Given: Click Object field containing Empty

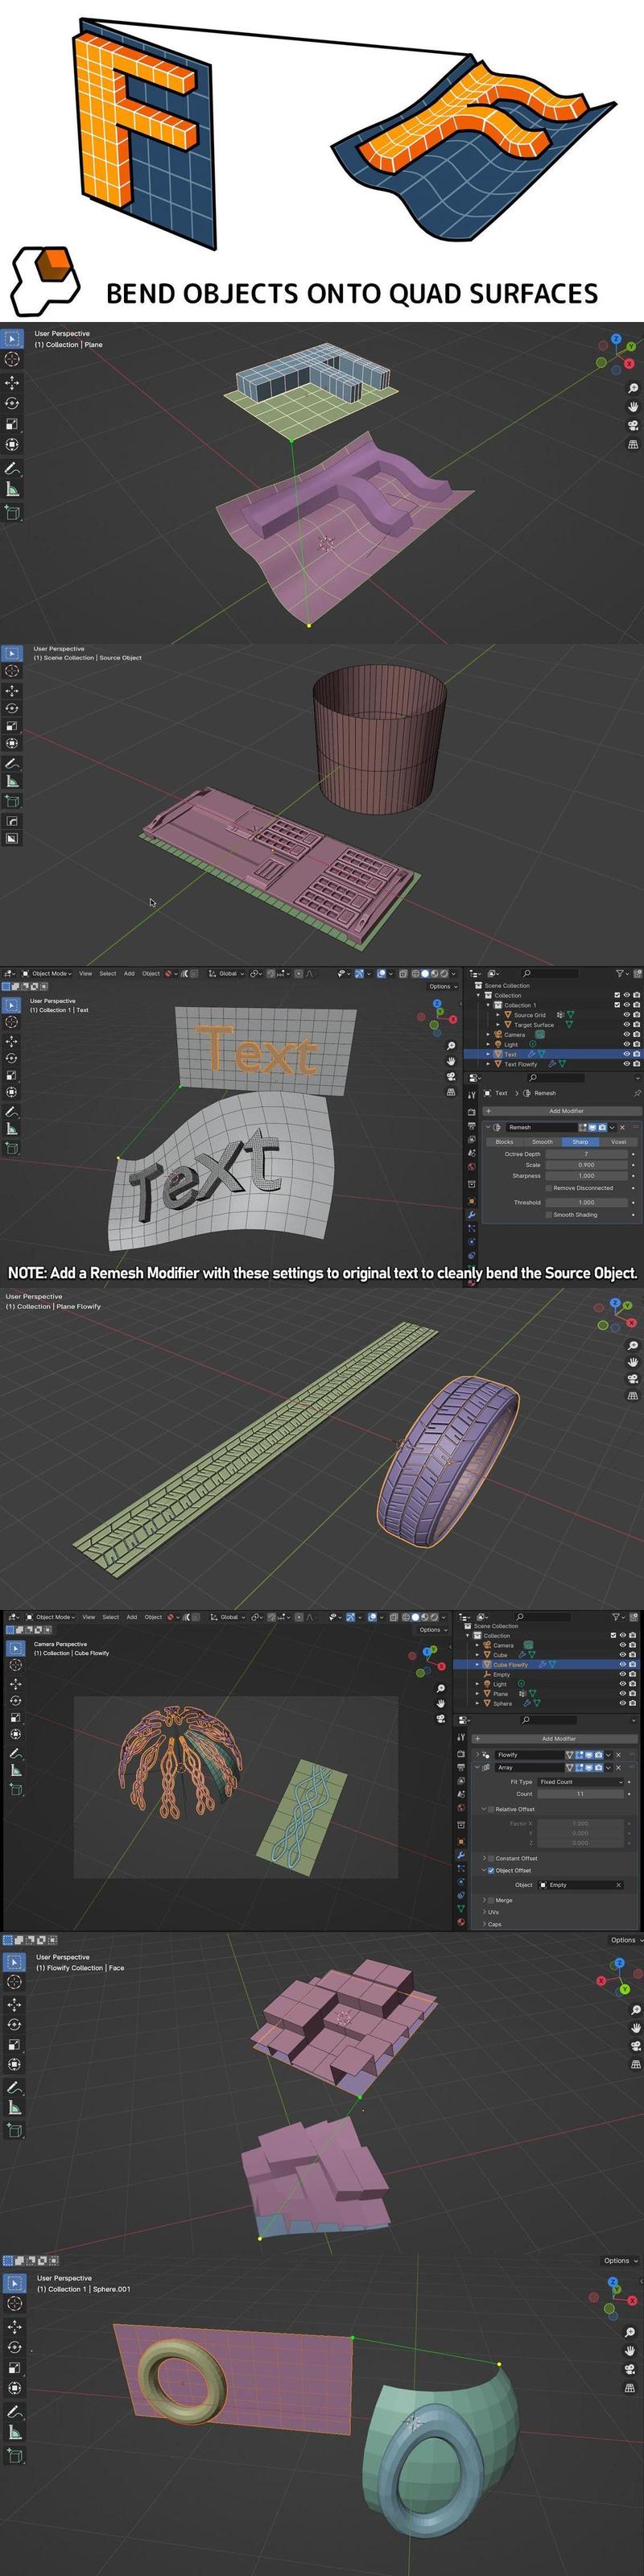Looking at the screenshot, I should [580, 1885].
